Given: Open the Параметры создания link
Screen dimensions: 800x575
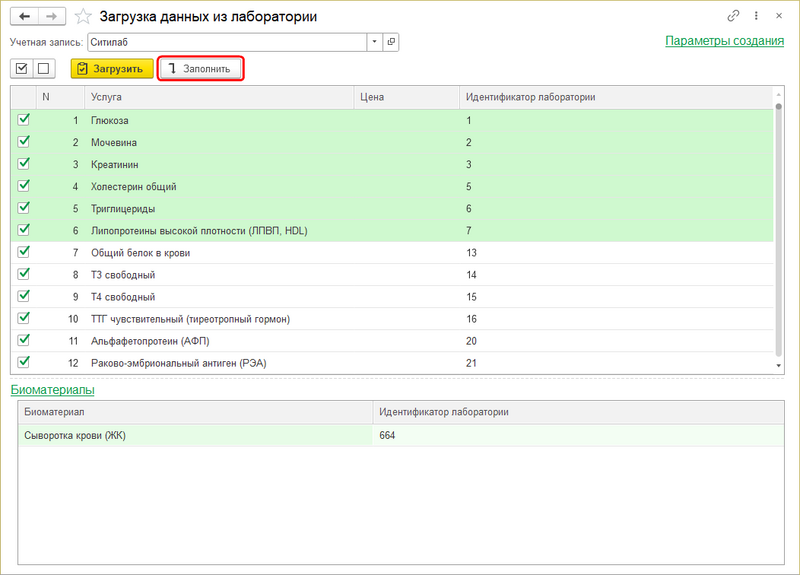Looking at the screenshot, I should pos(724,41).
